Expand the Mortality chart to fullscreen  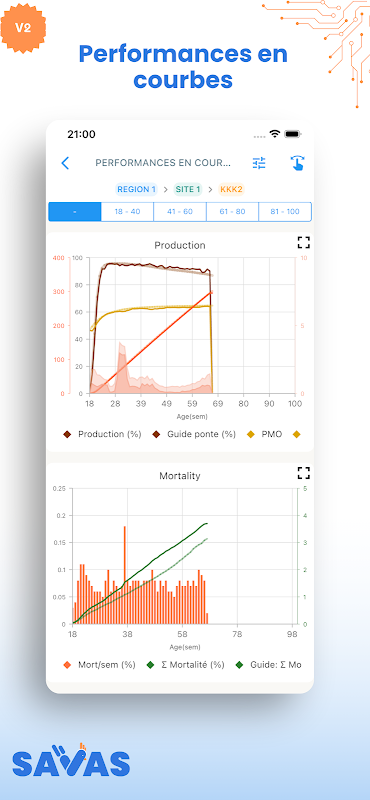tap(304, 473)
